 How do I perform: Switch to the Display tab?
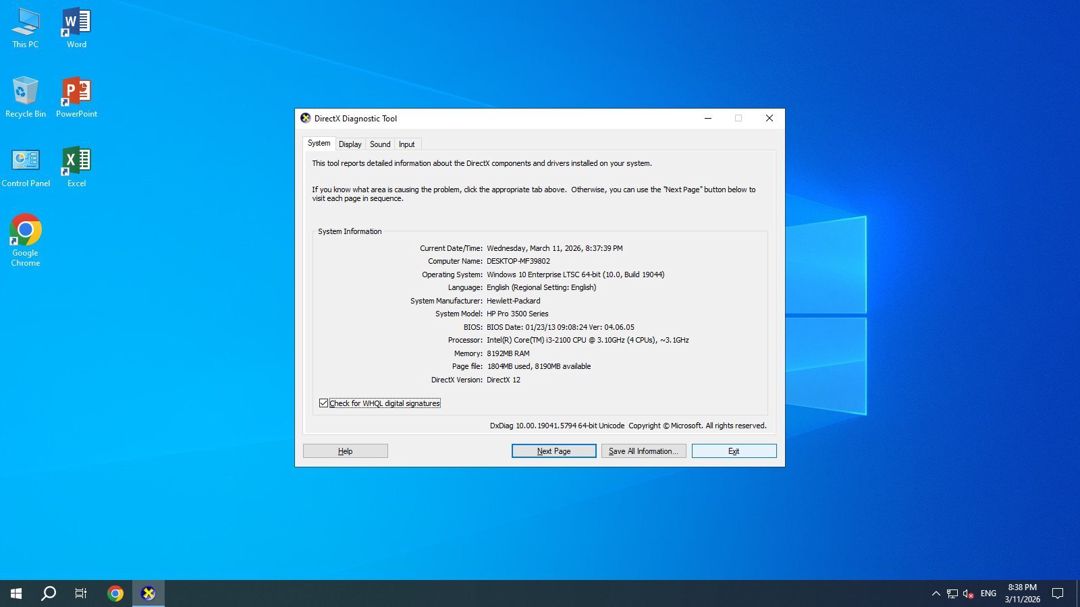[x=350, y=144]
